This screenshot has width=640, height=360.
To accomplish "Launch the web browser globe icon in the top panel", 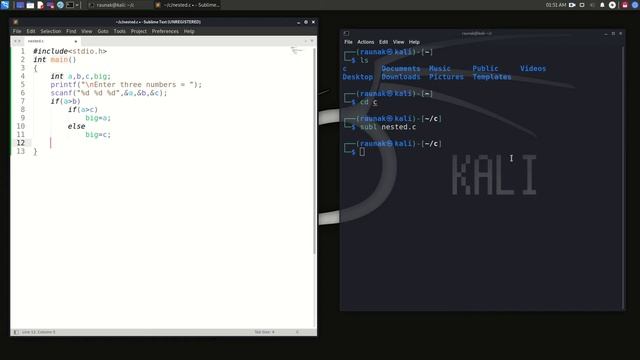I will coord(60,5).
